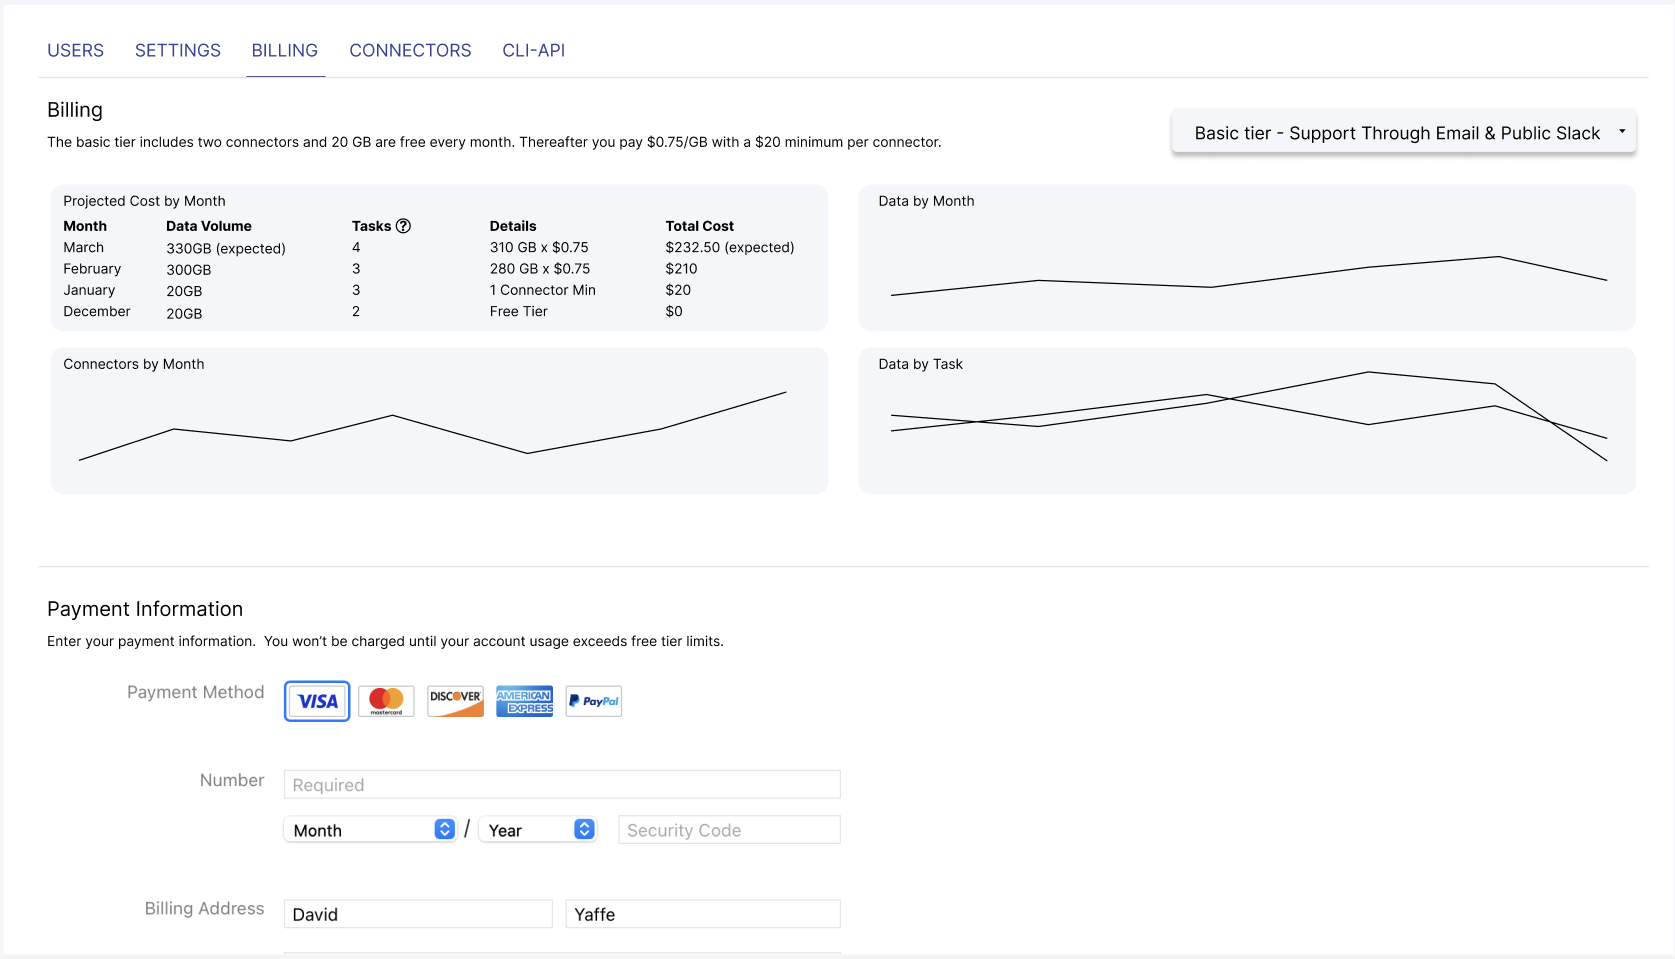Click the Security Code field

click(728, 829)
